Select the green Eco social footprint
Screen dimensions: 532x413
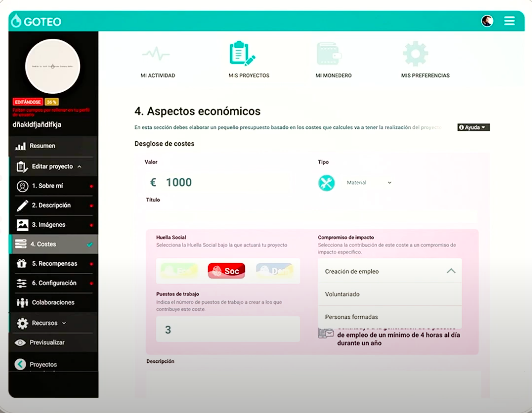[x=179, y=270]
